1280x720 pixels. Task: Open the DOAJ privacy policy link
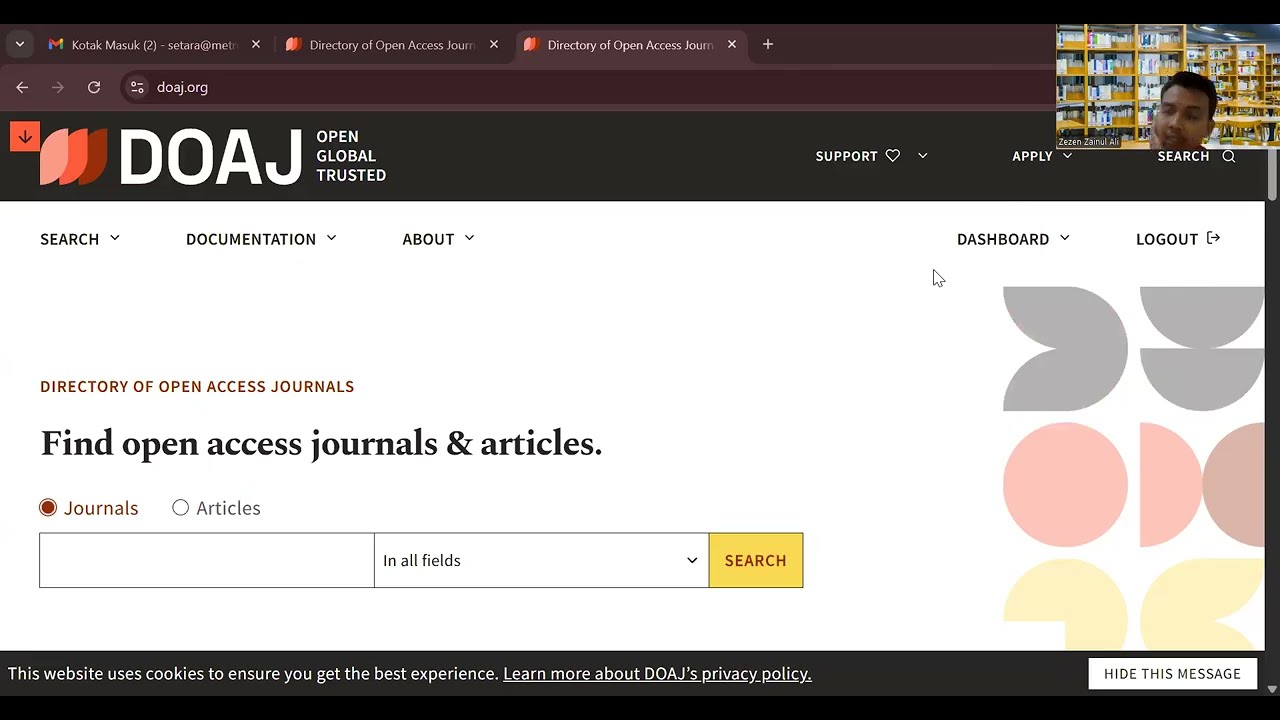(x=657, y=673)
